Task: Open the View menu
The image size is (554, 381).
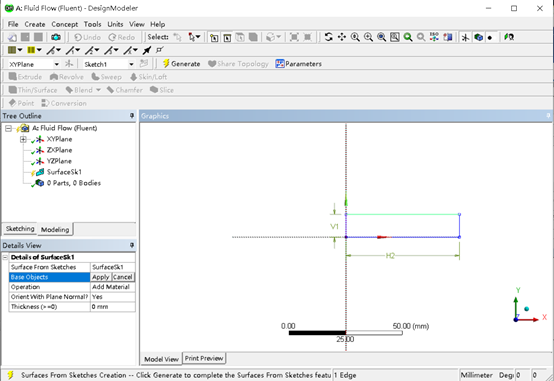Action: 137,24
